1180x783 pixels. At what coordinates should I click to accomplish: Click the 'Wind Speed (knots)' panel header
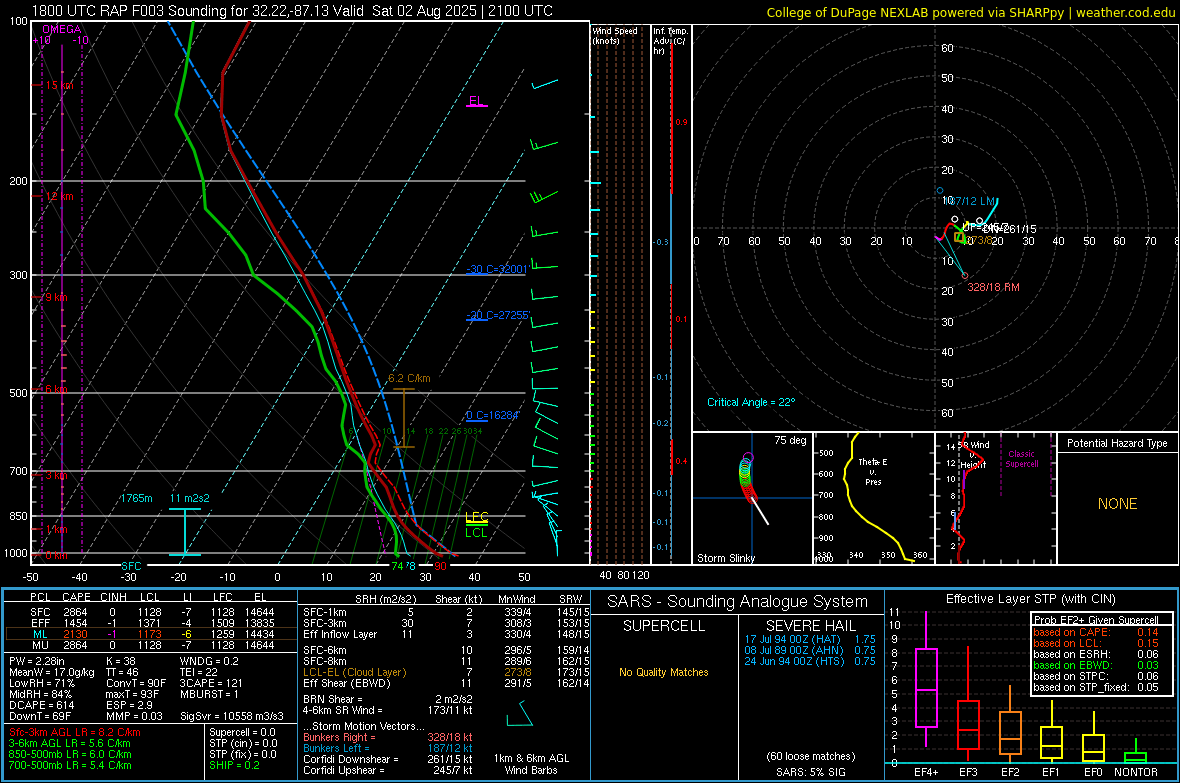click(x=615, y=35)
